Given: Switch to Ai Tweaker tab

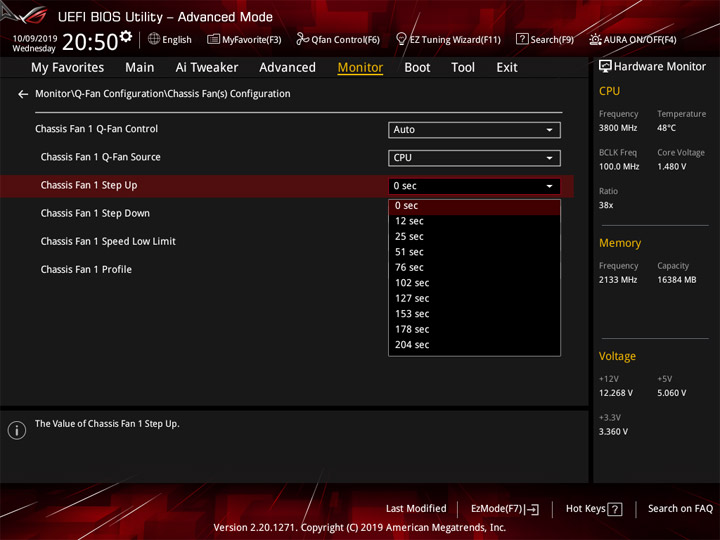Looking at the screenshot, I should coord(207,68).
